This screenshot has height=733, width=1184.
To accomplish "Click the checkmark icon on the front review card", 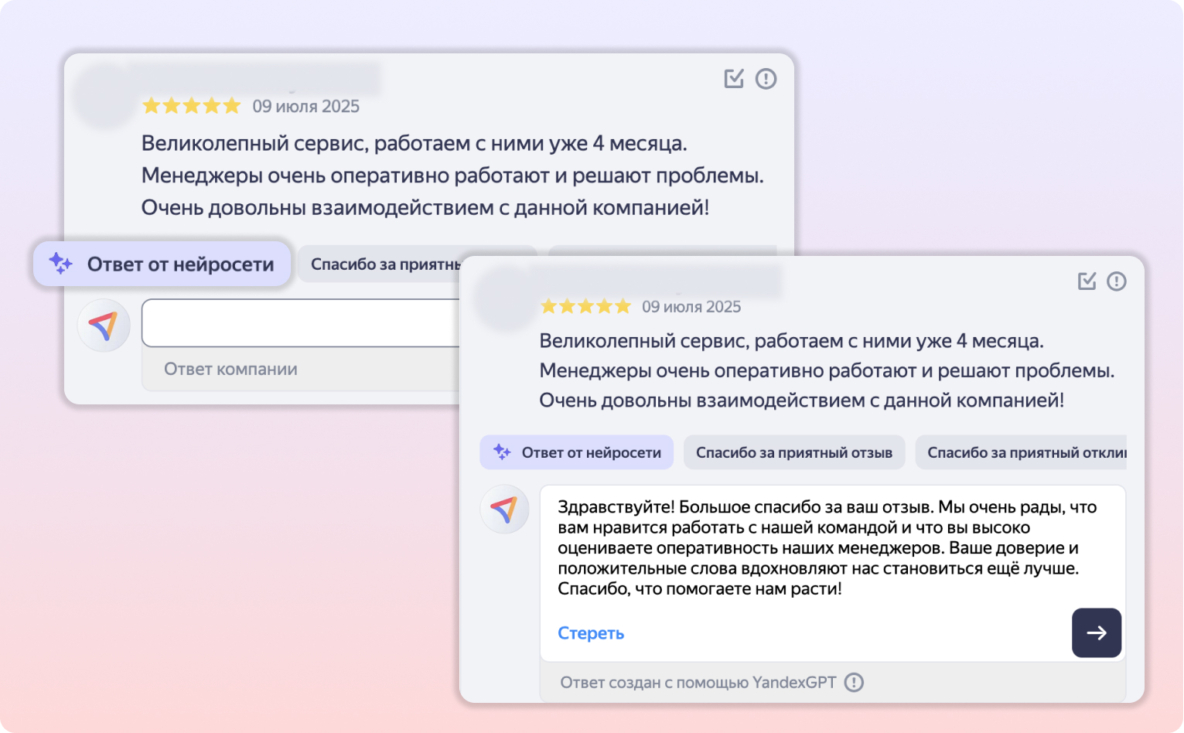I will pos(1087,282).
